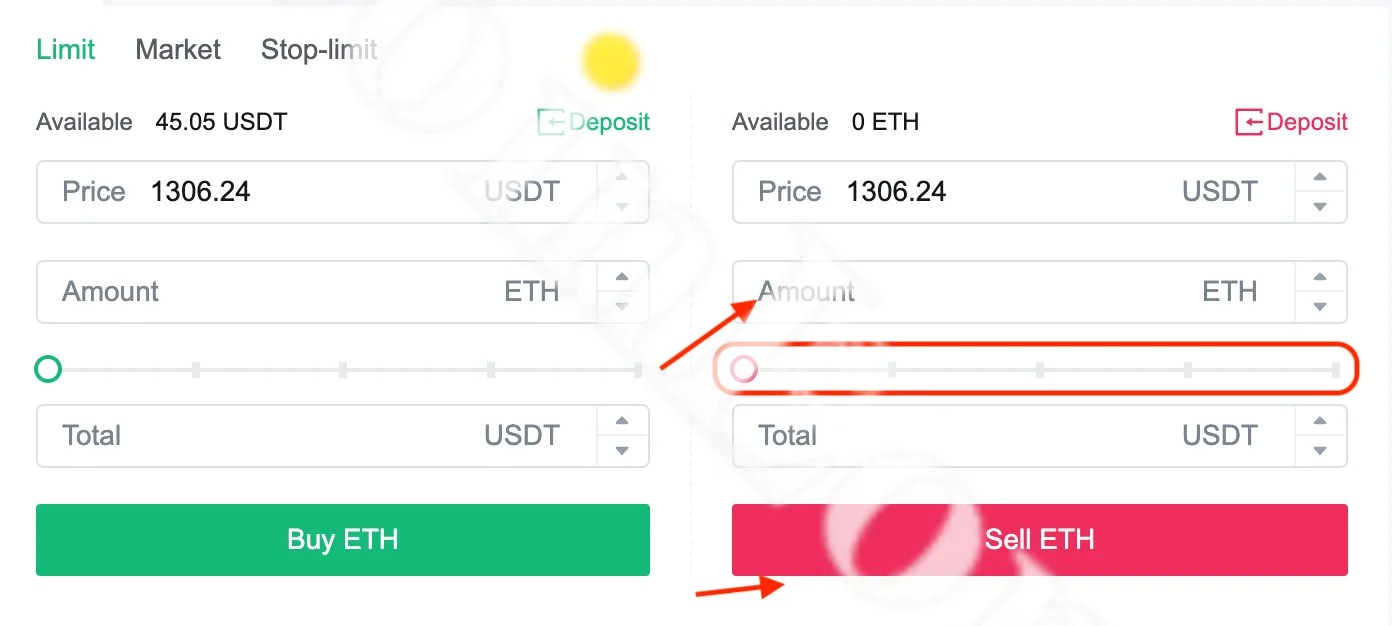Open the Stop-limit order tab

pos(318,49)
